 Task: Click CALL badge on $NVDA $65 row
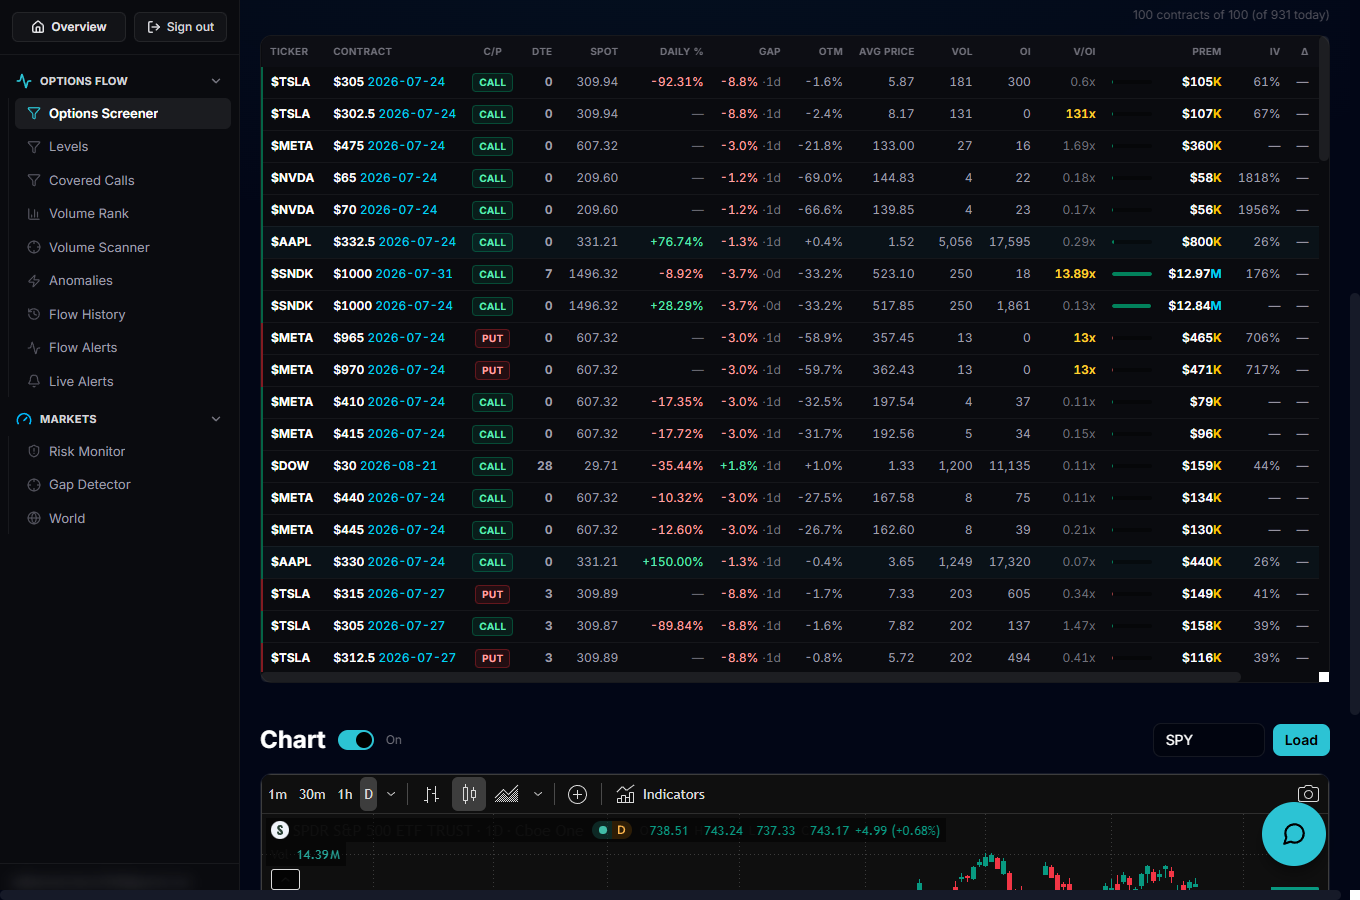492,178
